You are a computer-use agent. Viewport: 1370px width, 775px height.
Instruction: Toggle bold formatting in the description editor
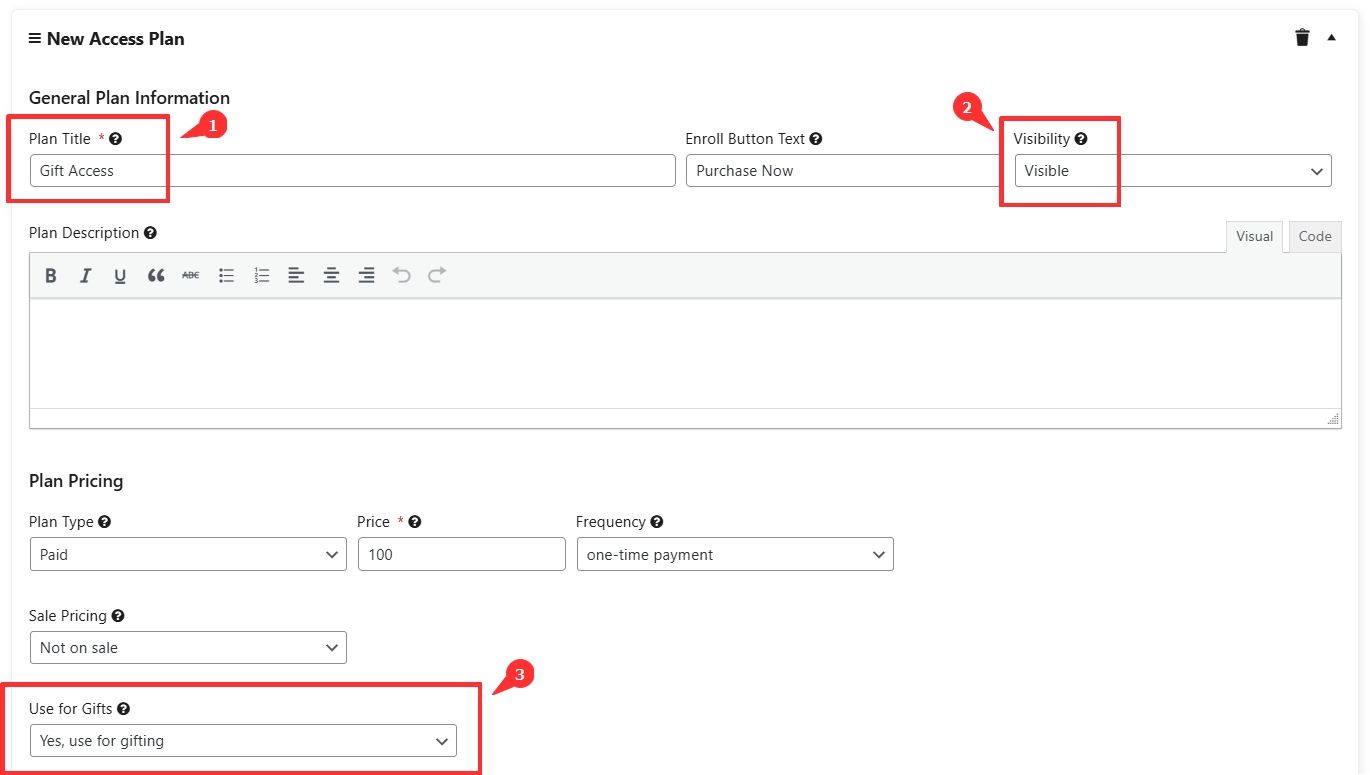(x=51, y=275)
